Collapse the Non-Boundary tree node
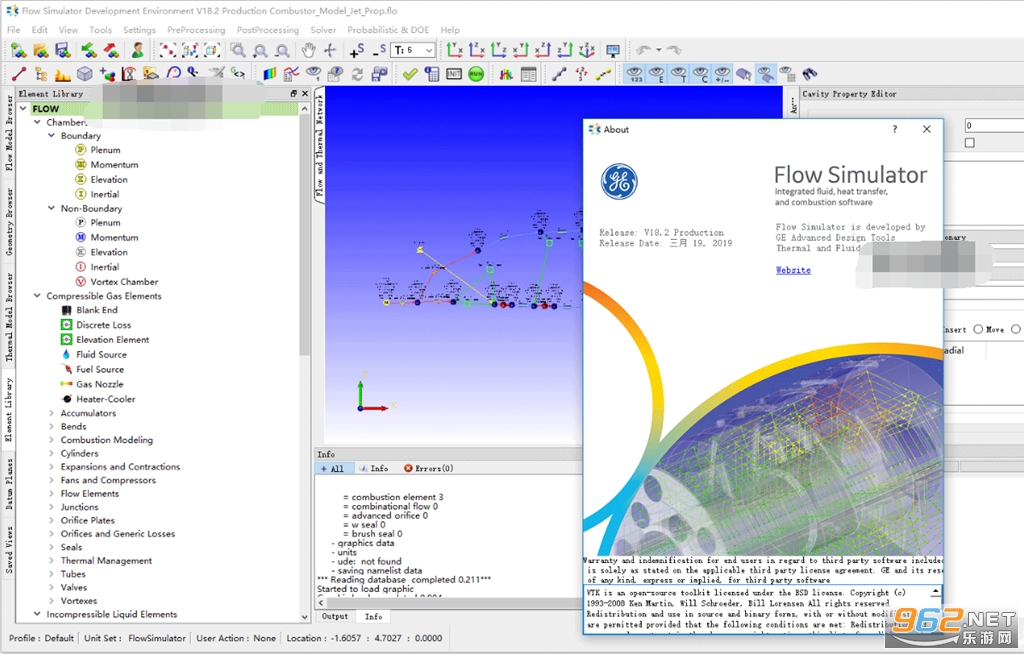Viewport: 1024px width, 654px height. tap(52, 208)
